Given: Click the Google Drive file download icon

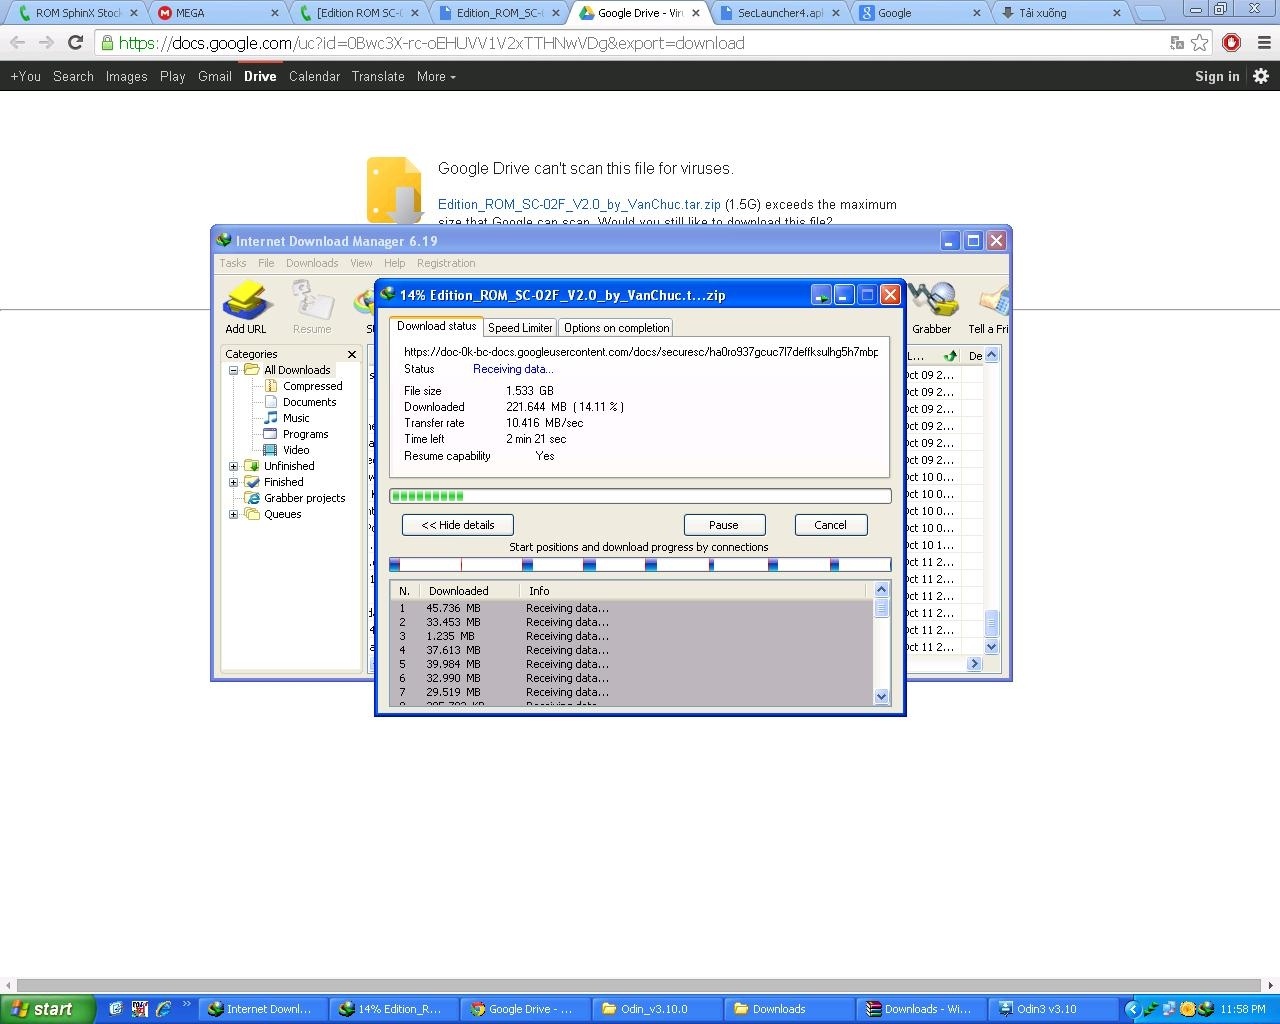Looking at the screenshot, I should 394,190.
